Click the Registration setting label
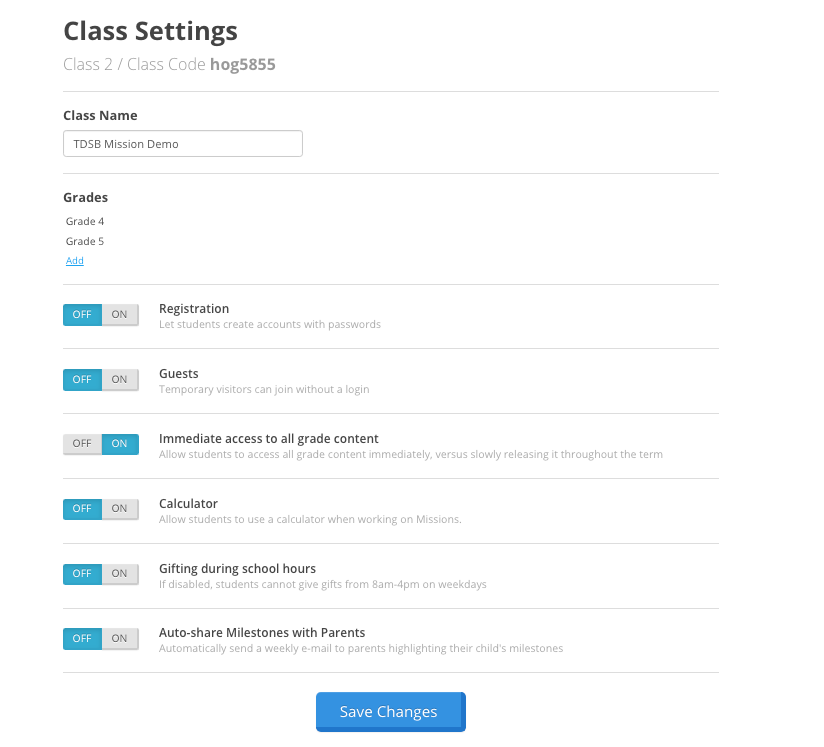Image resolution: width=824 pixels, height=747 pixels. pyautogui.click(x=194, y=308)
